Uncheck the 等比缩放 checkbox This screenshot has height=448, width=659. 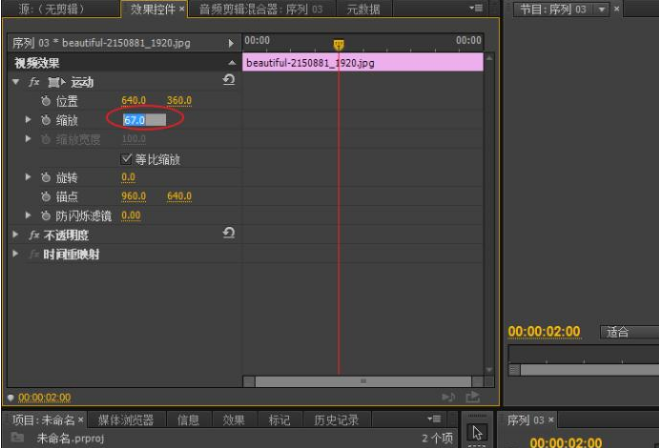[126, 159]
